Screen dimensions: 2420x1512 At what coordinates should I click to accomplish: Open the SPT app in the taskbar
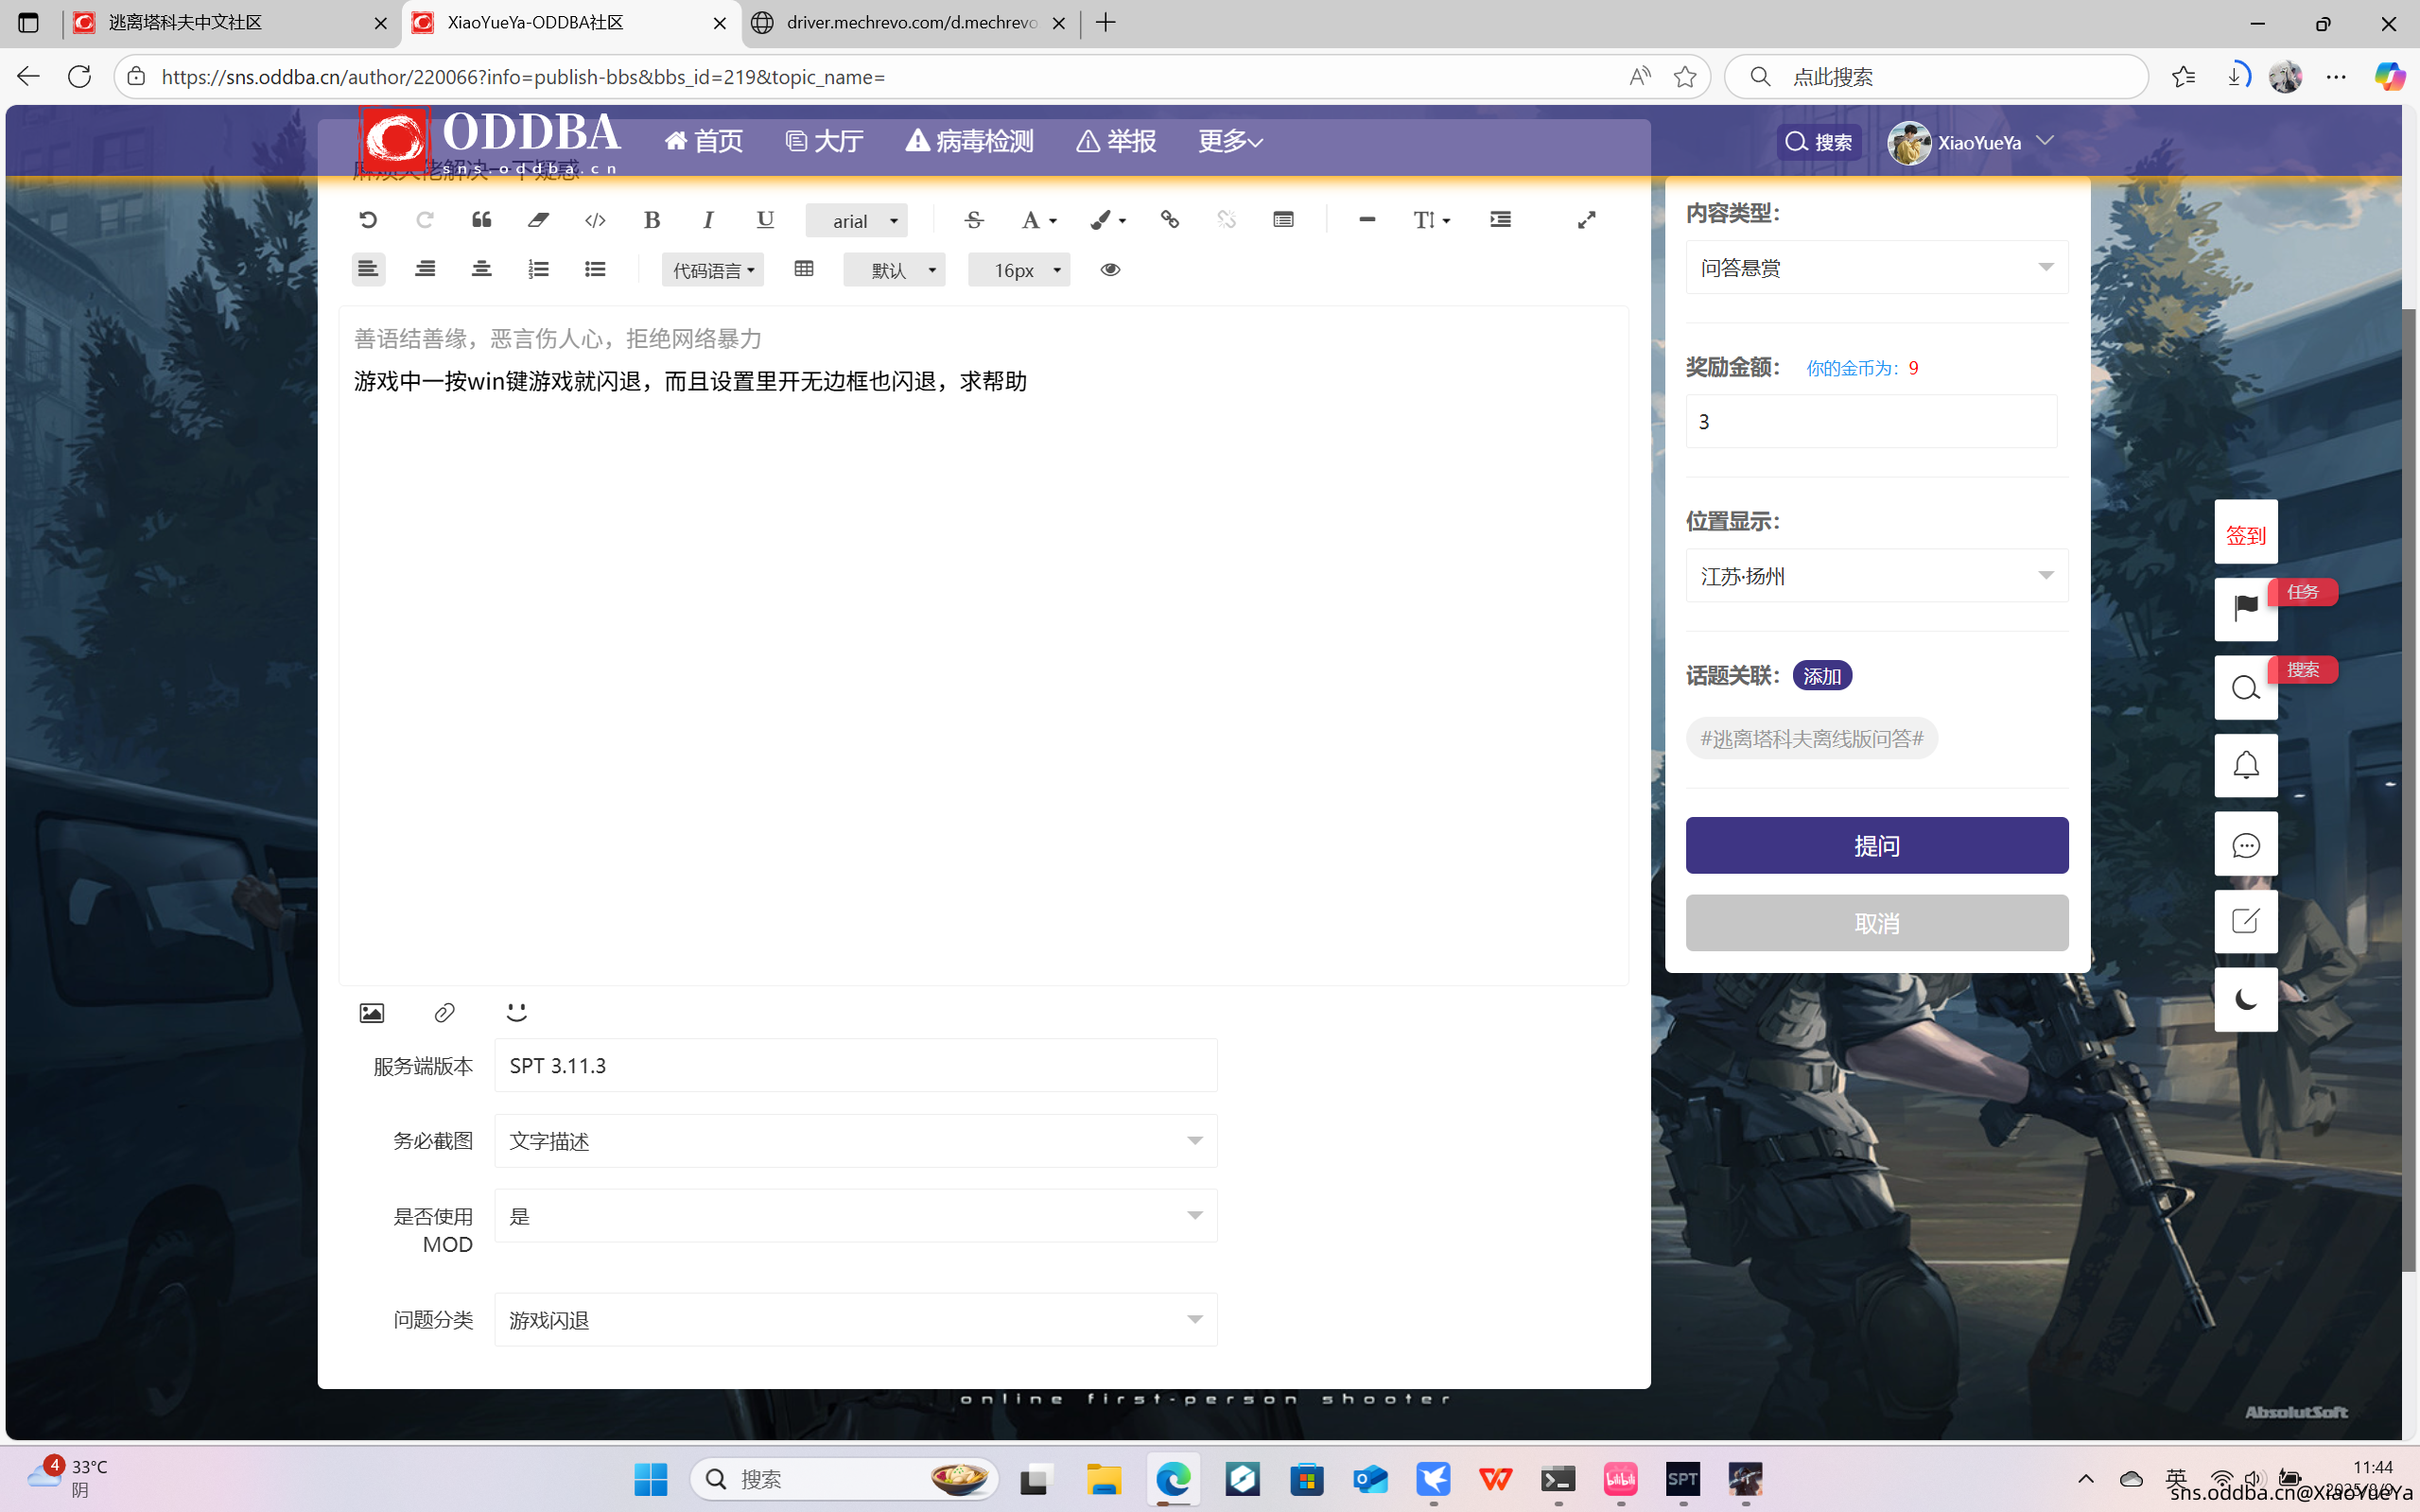[x=1683, y=1479]
